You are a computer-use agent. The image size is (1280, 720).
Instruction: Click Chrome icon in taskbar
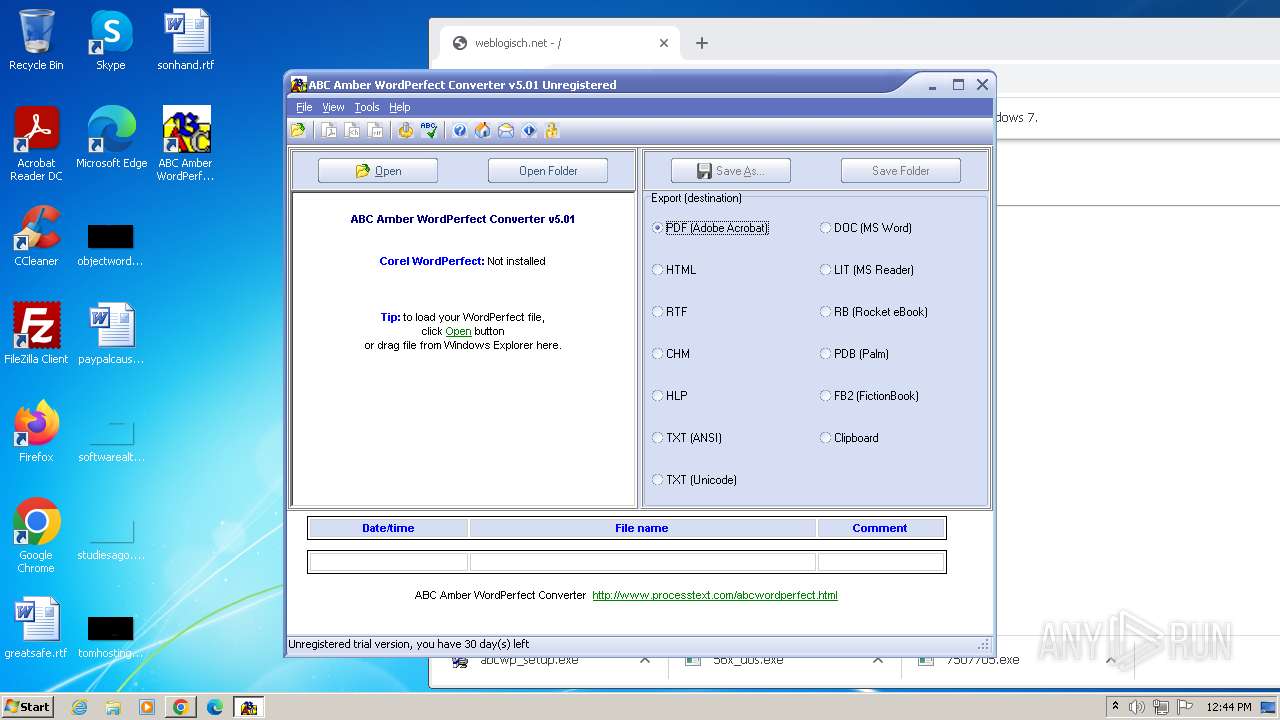point(180,707)
